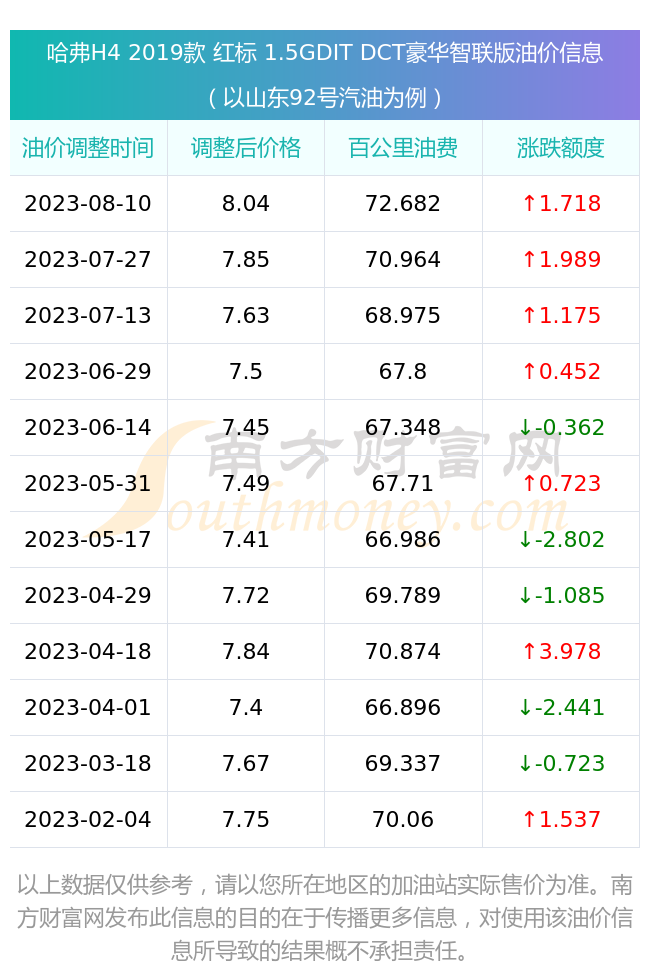Click the 哈弗H4 2019款 title banner

tap(325, 53)
